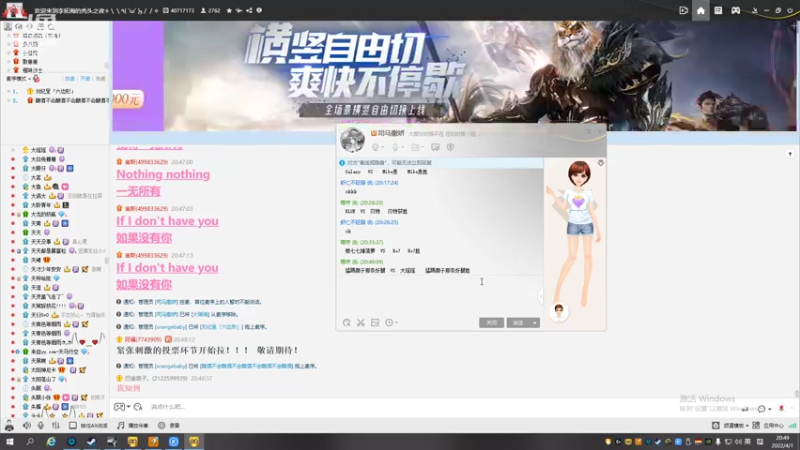Click the taskbar search magnifier
This screenshot has height=450, width=800.
30,442
